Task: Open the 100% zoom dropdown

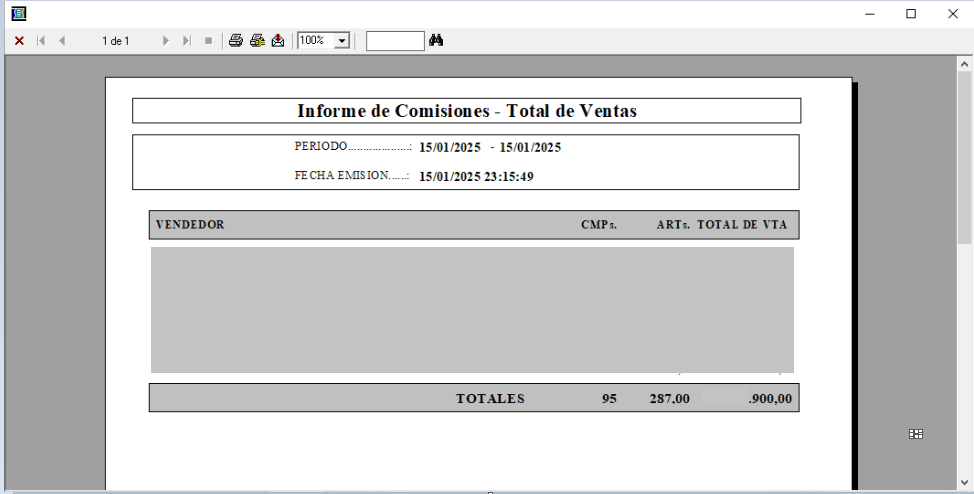Action: click(342, 41)
